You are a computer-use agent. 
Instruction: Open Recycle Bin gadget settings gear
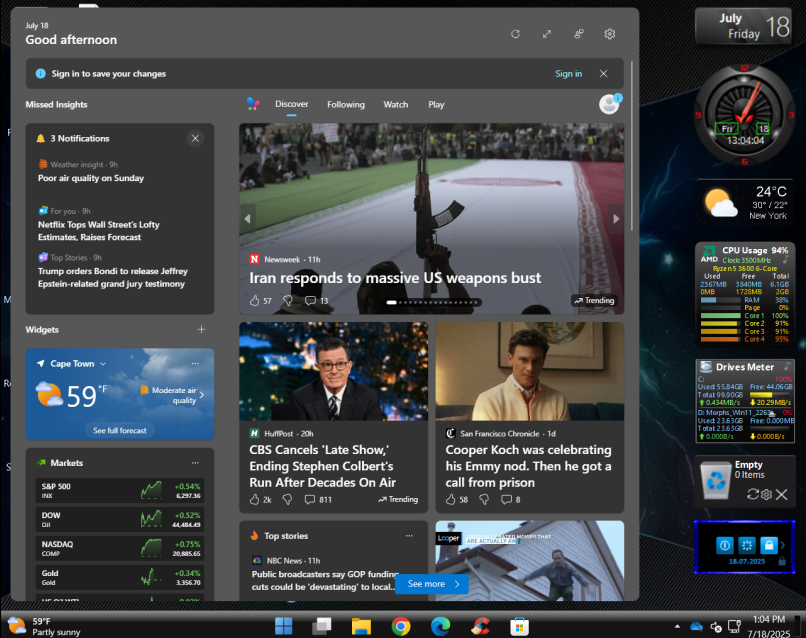[x=766, y=494]
